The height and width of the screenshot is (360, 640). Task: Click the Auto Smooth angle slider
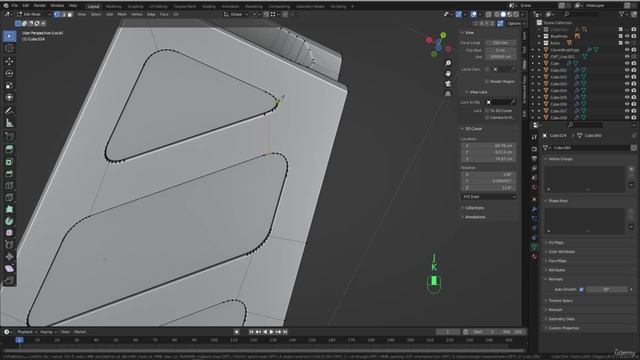607,289
